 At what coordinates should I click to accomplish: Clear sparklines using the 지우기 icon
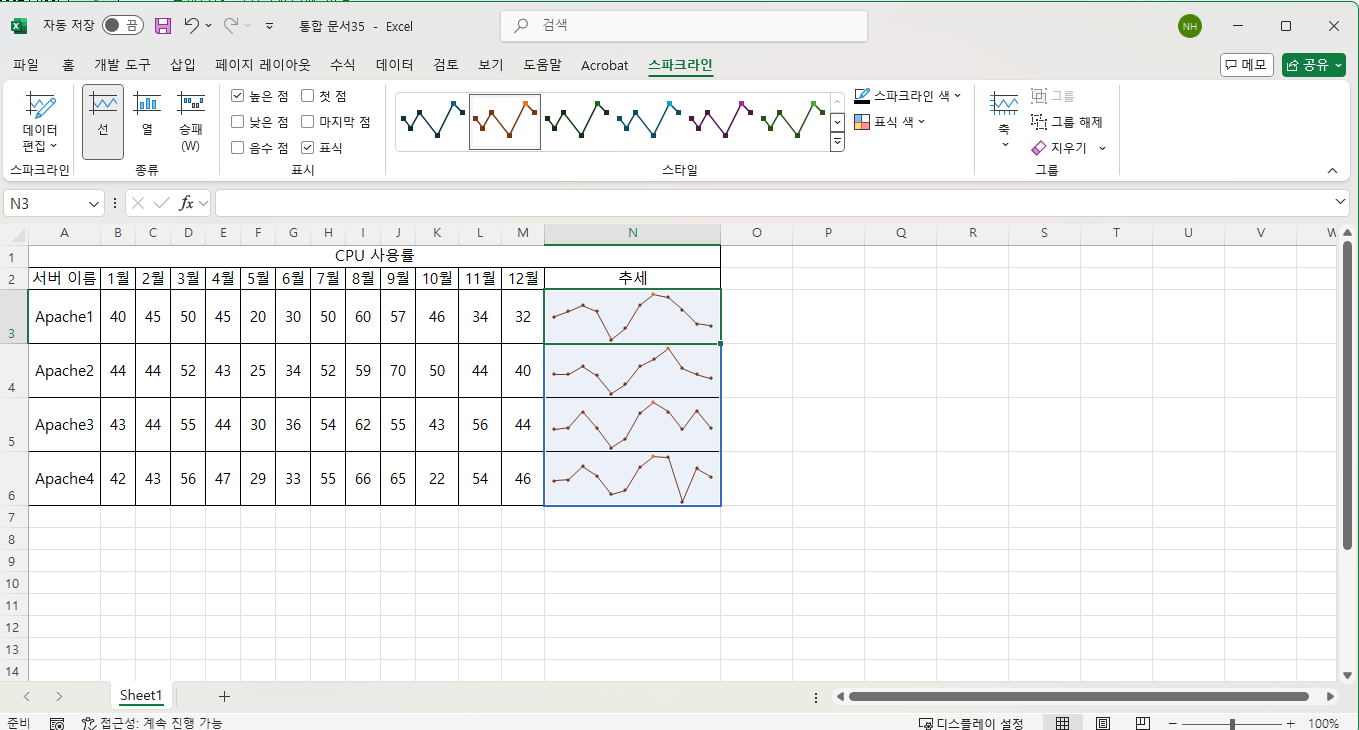tap(1062, 148)
